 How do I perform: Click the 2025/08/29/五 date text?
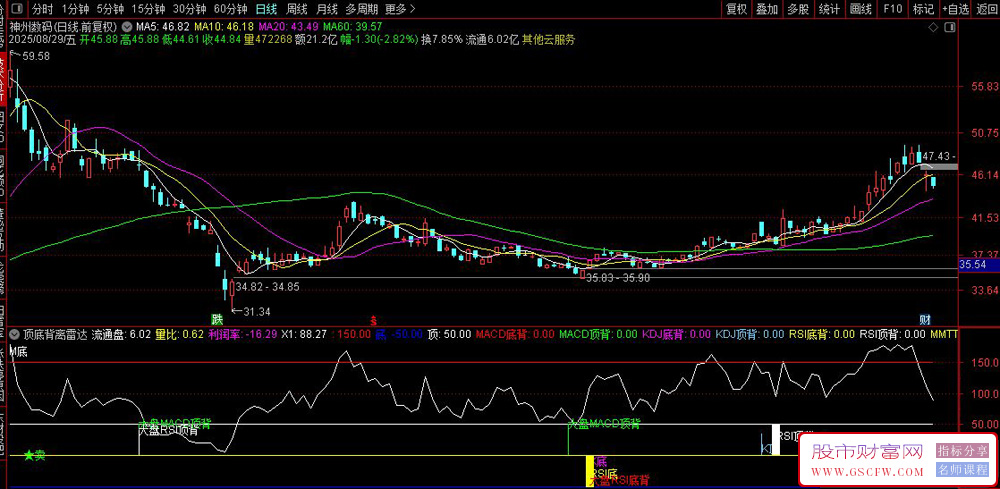click(x=40, y=40)
